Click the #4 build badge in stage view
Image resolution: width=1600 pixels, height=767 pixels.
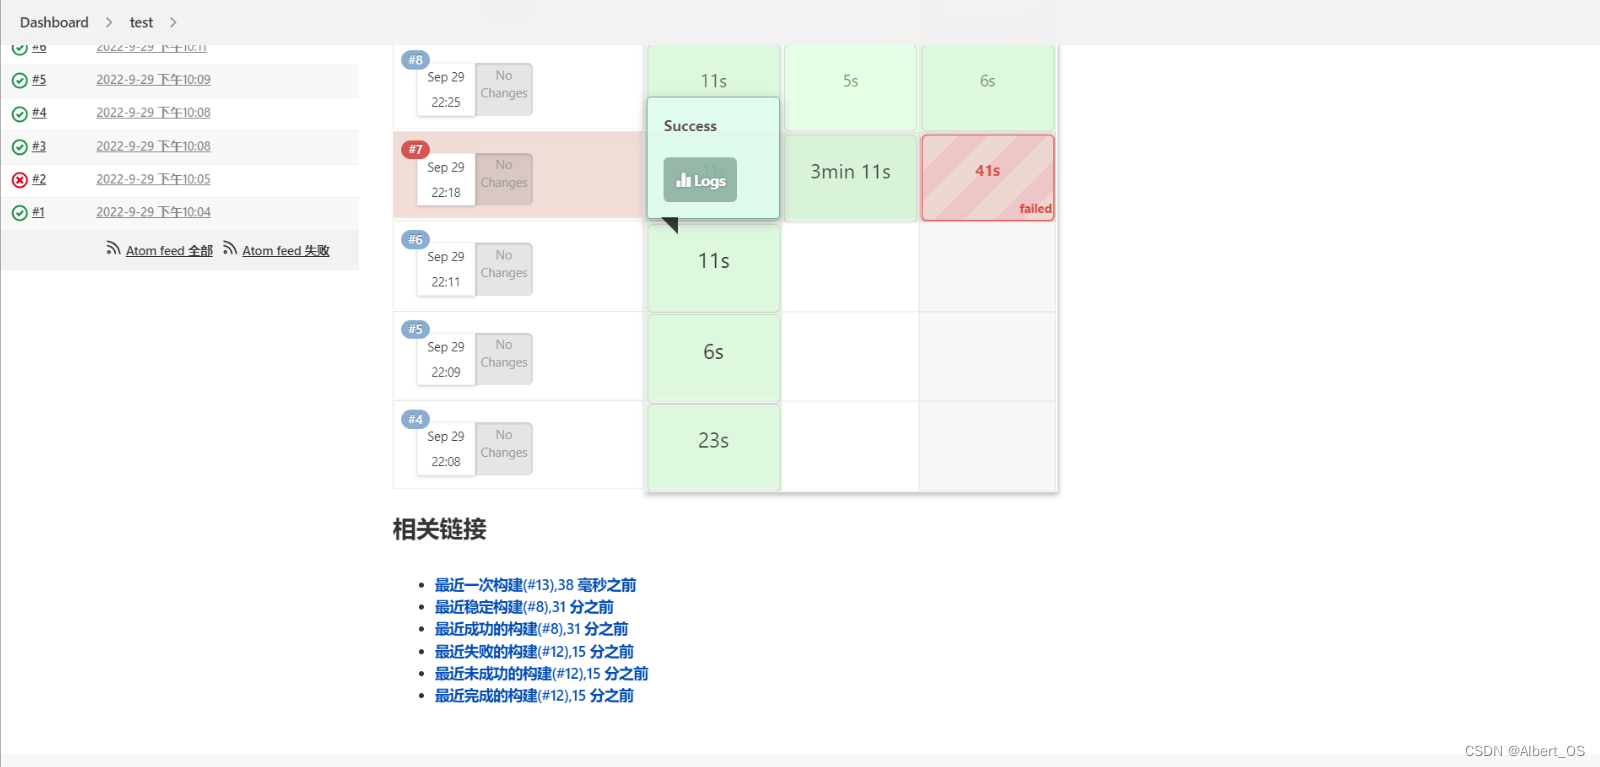point(415,419)
